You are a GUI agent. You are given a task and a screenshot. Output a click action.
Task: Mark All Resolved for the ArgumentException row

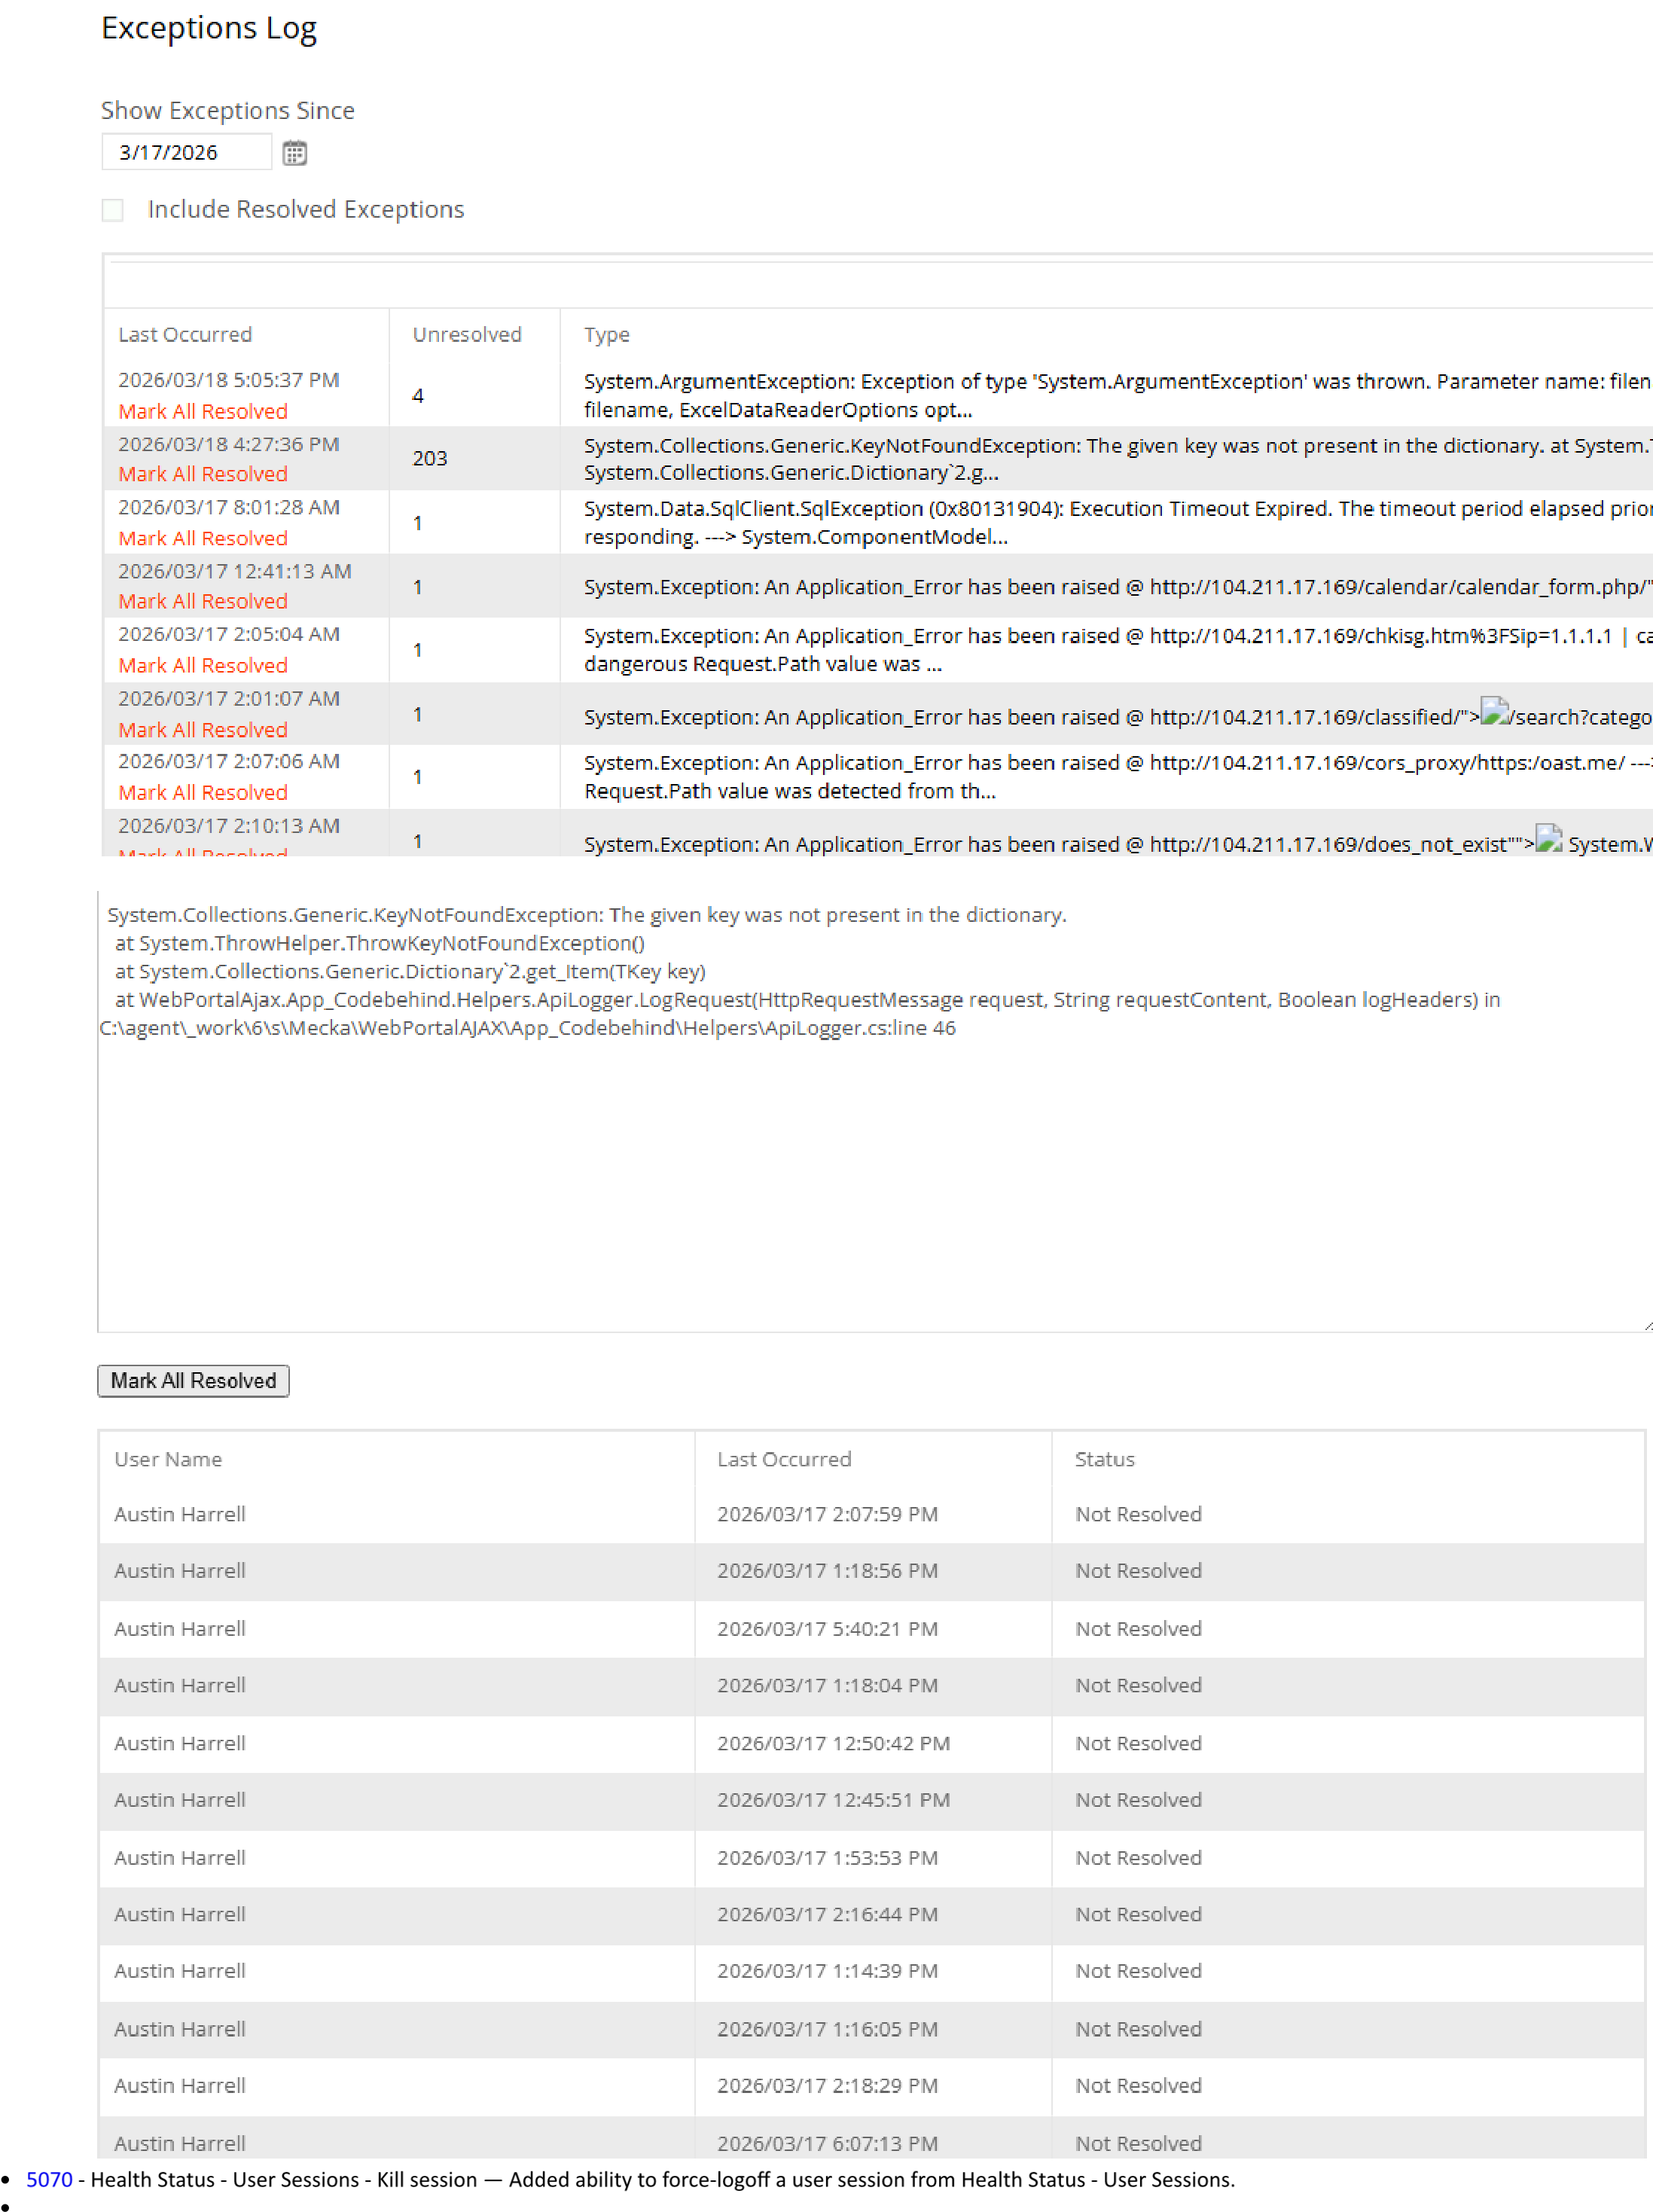point(203,411)
